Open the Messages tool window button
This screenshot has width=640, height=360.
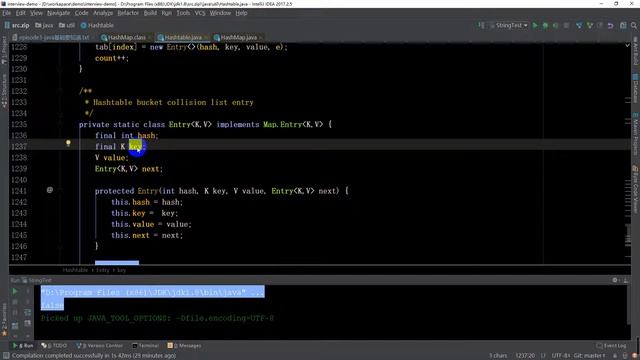coord(184,346)
